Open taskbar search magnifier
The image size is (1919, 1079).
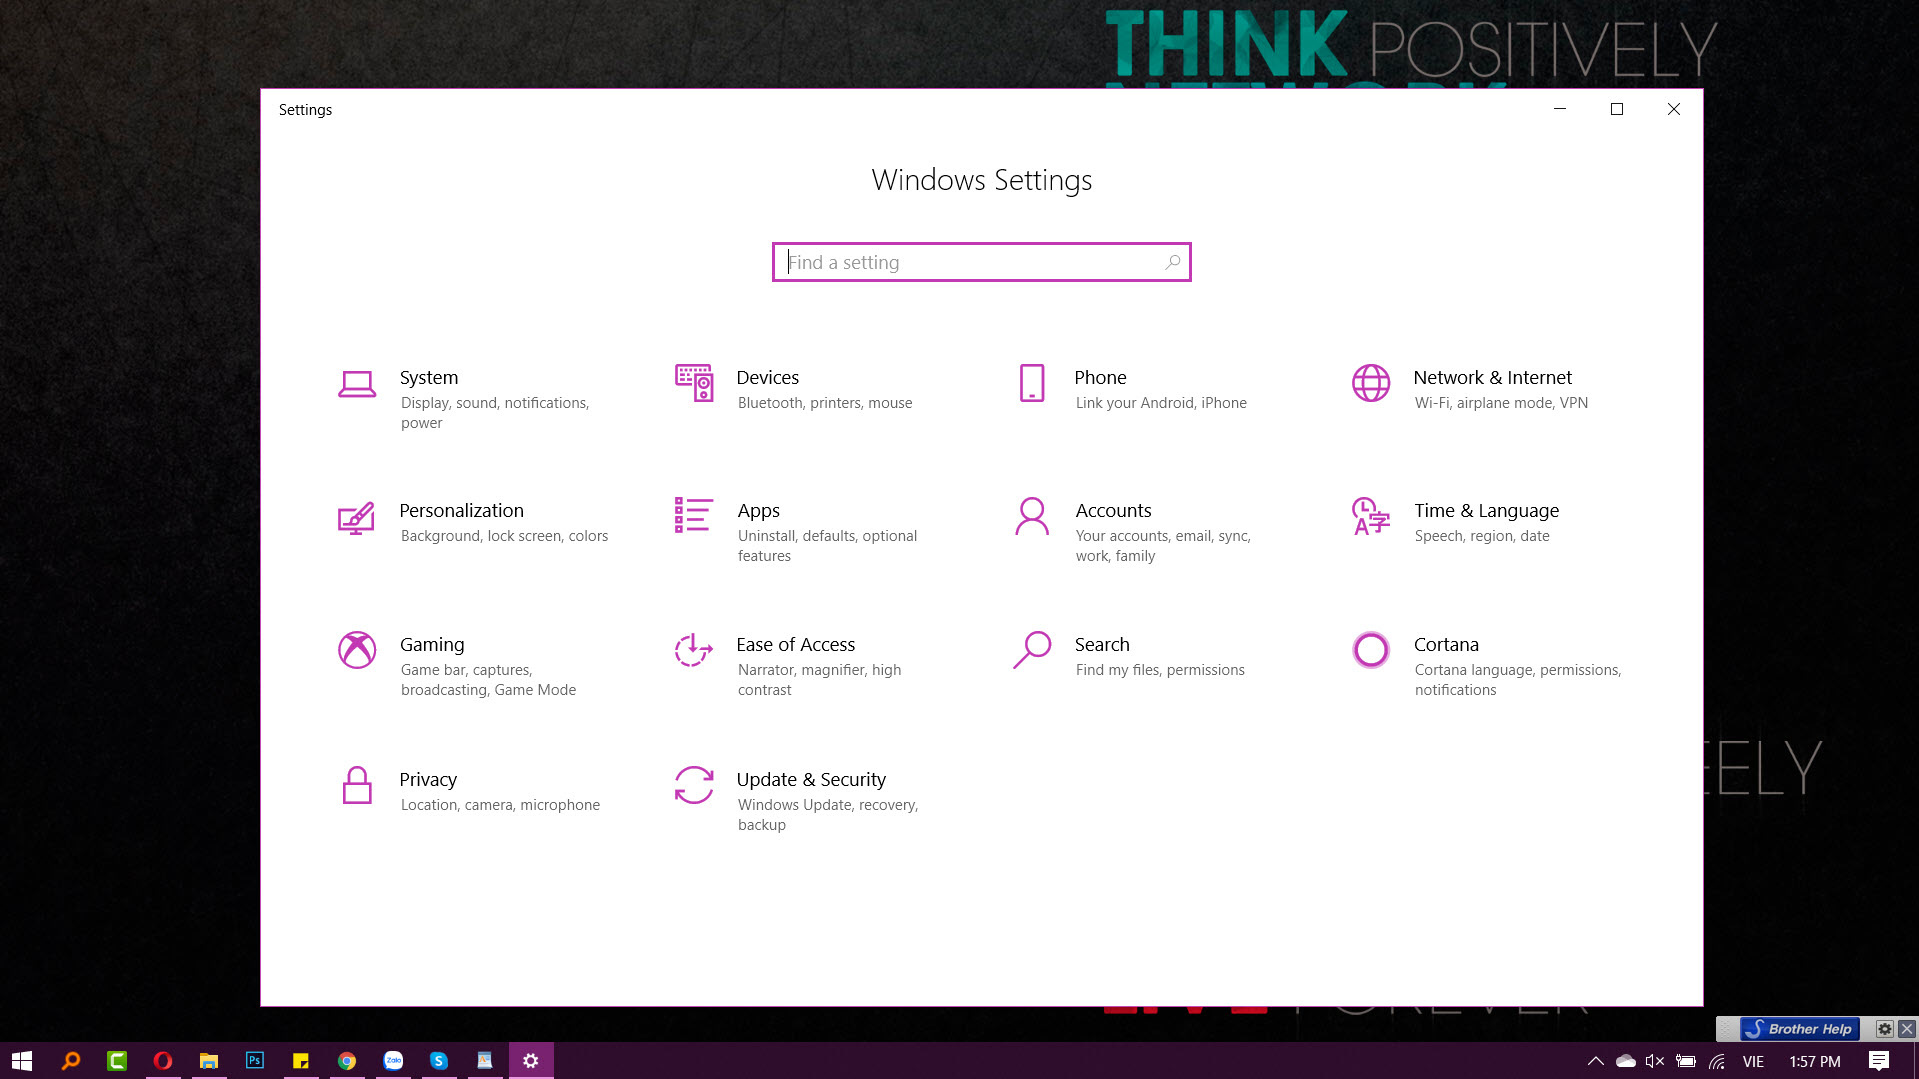[71, 1060]
